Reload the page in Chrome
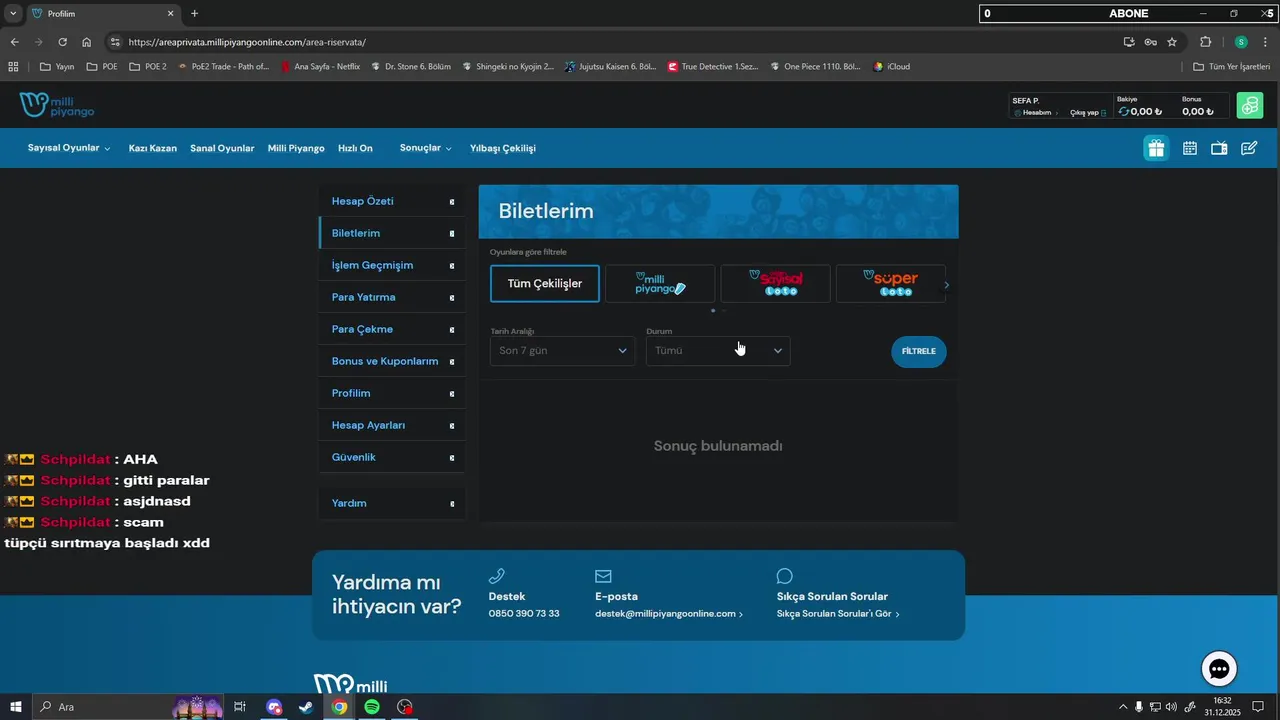 [62, 42]
